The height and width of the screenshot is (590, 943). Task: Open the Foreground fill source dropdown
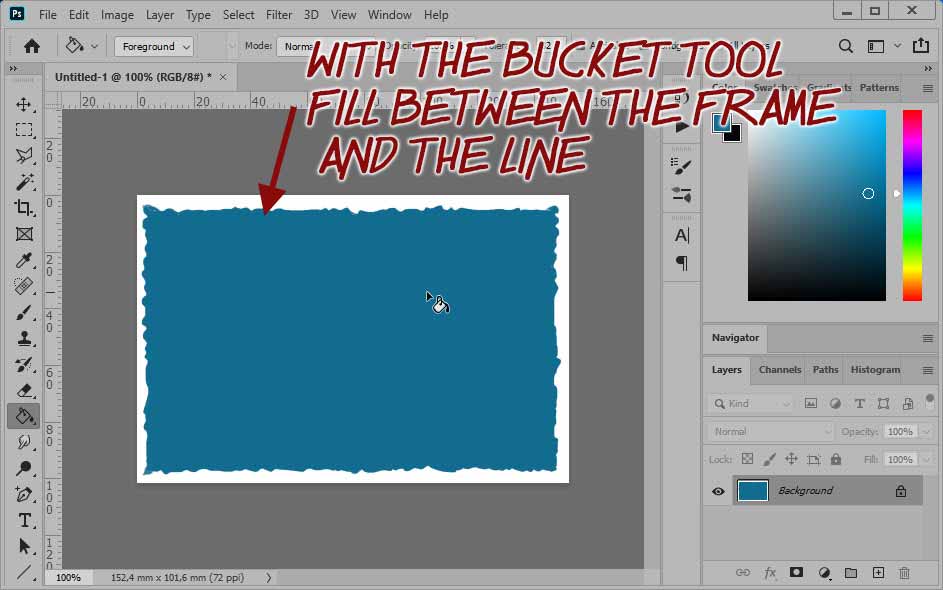pos(154,46)
